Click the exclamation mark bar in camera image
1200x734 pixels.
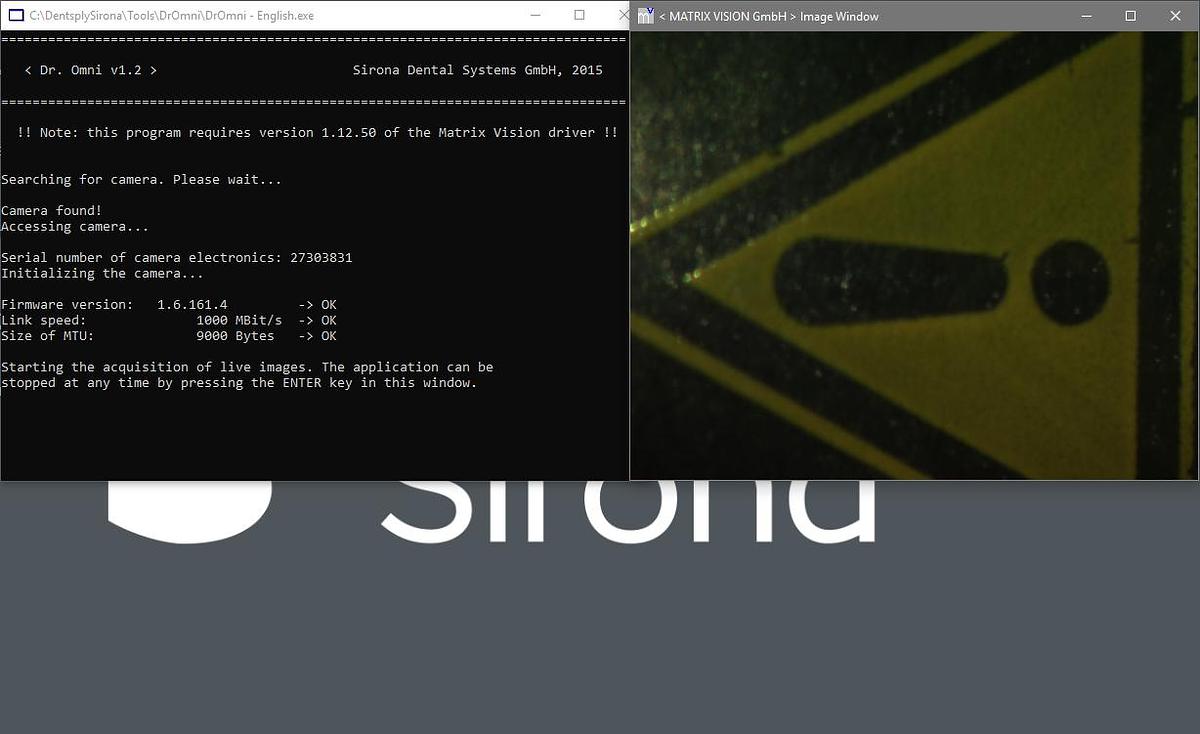tap(890, 280)
